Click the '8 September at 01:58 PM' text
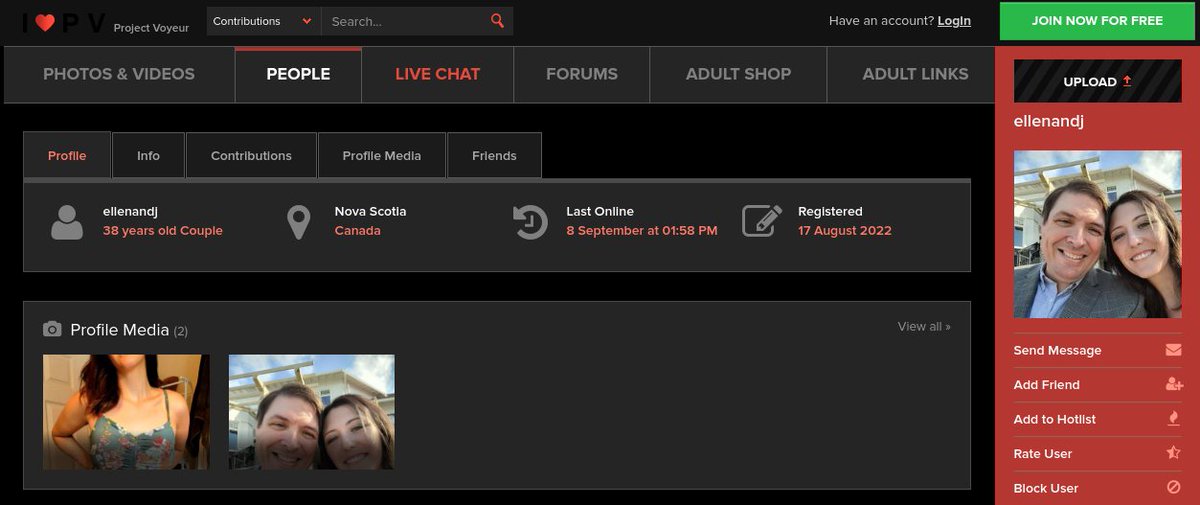This screenshot has height=505, width=1200. pyautogui.click(x=642, y=230)
